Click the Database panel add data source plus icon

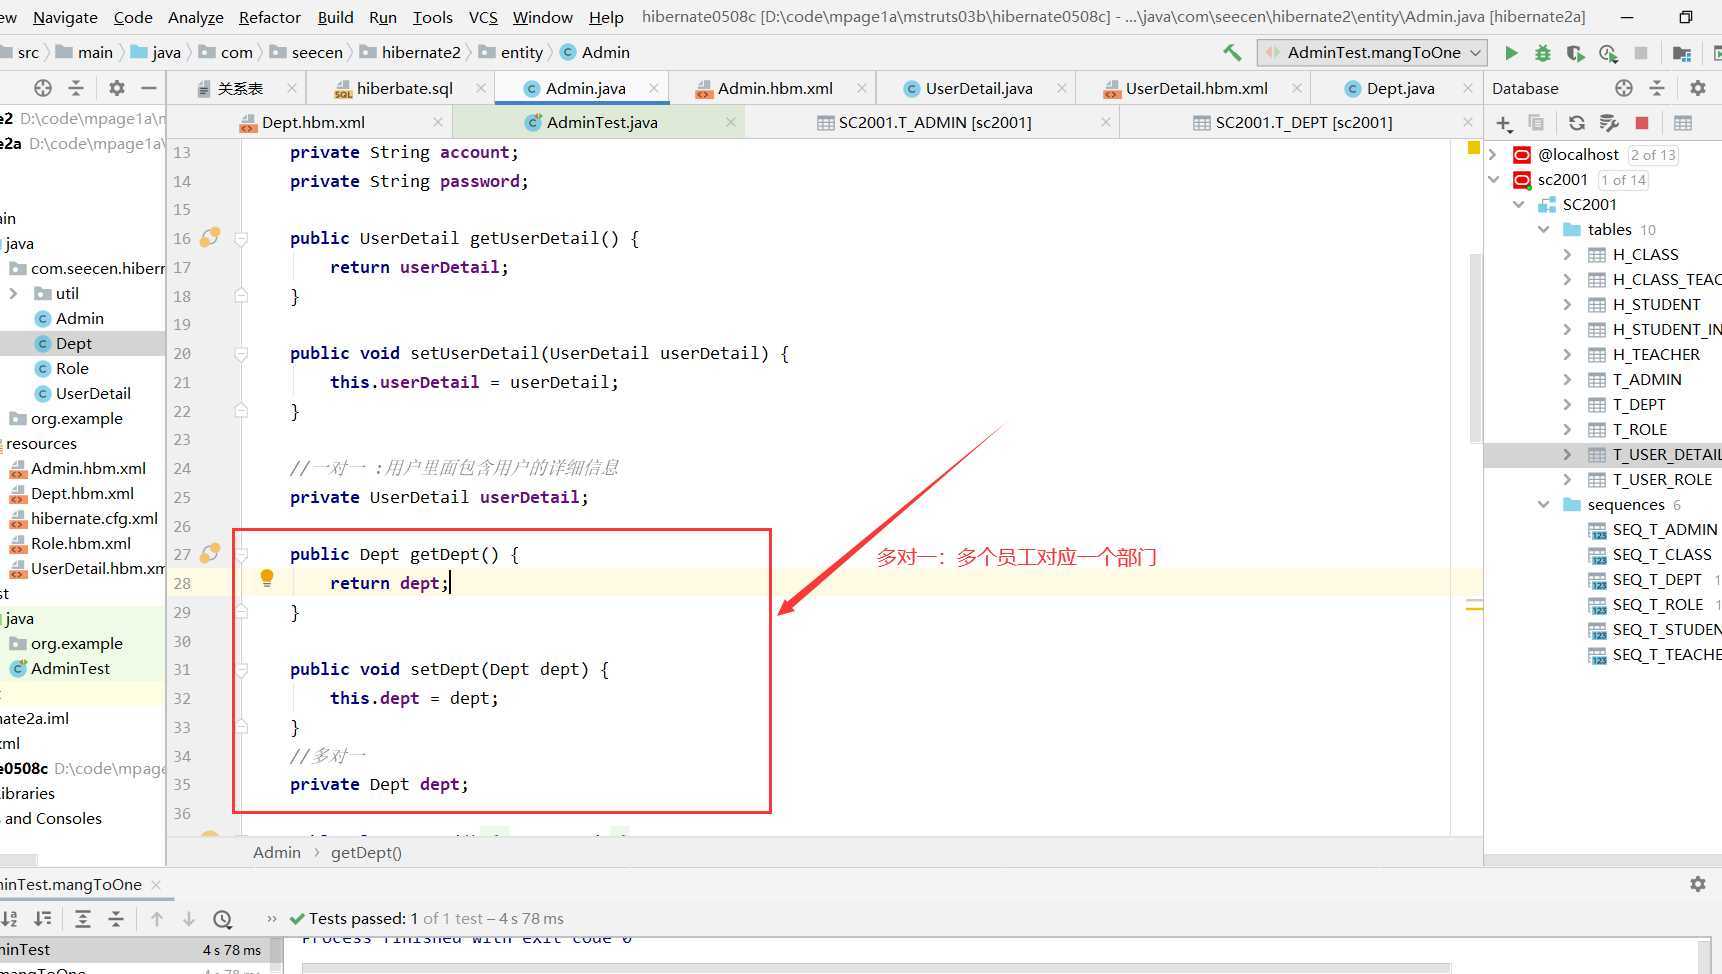[1504, 123]
